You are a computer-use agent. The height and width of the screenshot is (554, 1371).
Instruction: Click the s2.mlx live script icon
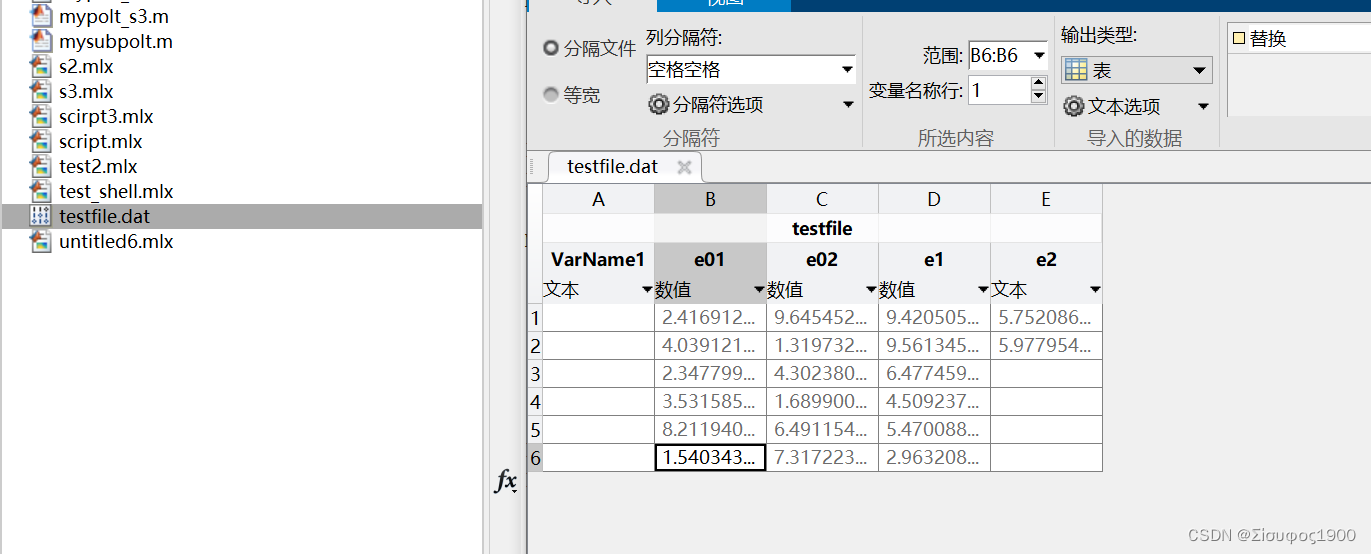click(41, 66)
